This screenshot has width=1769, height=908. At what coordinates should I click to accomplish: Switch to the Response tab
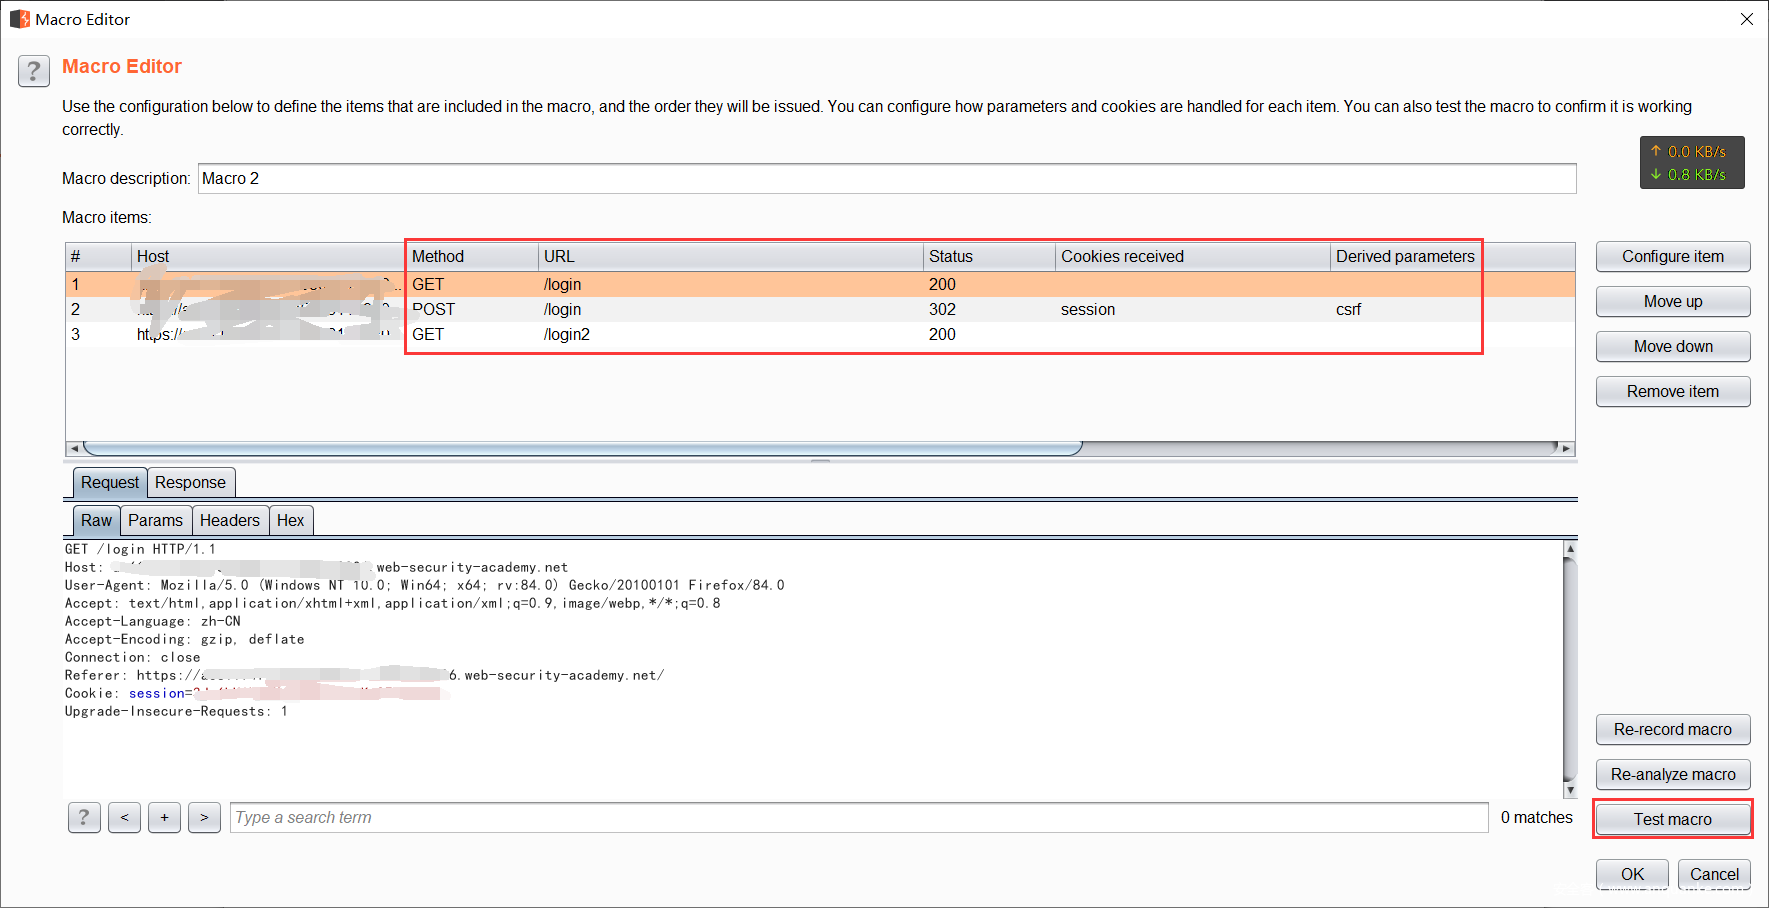click(190, 482)
